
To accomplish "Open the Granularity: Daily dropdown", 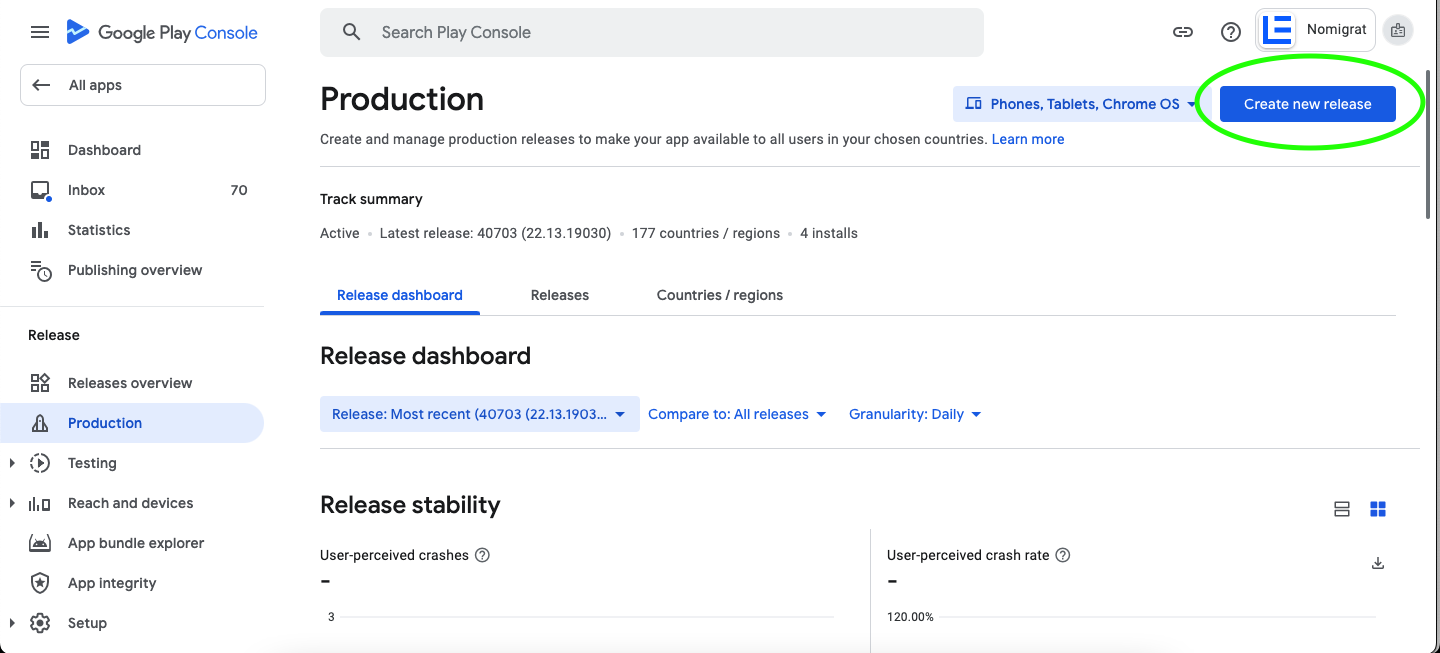I will (915, 414).
